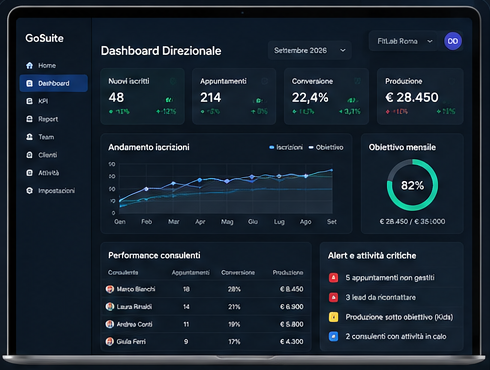Click the red alert icon for lead da ricontattare
Image resolution: width=490 pixels, height=370 pixels.
[333, 297]
